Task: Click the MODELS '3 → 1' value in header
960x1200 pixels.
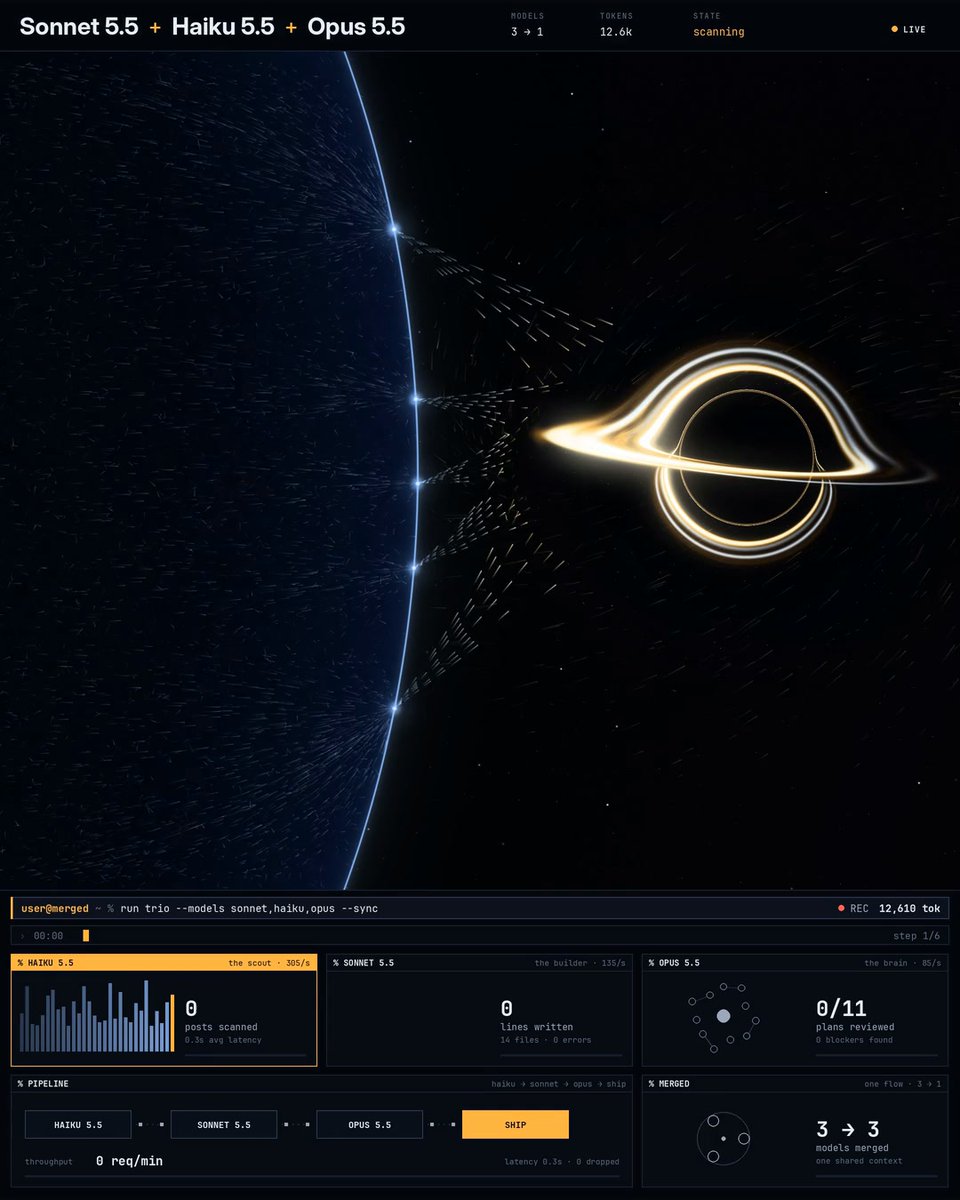Action: [x=527, y=32]
